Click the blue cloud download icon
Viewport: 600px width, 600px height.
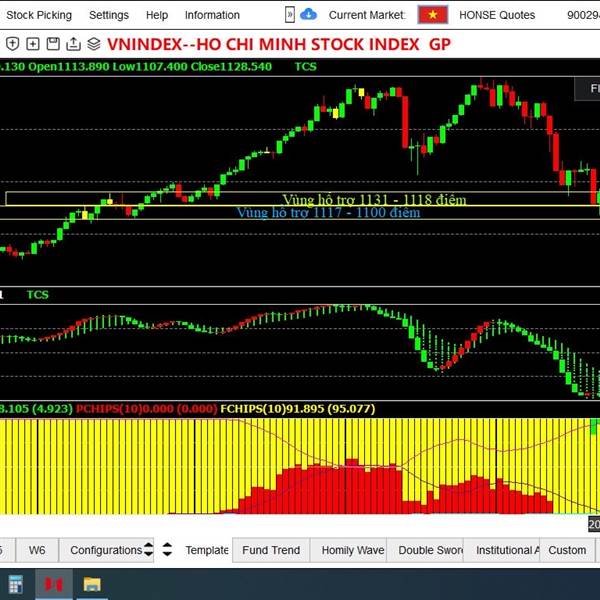(x=308, y=15)
